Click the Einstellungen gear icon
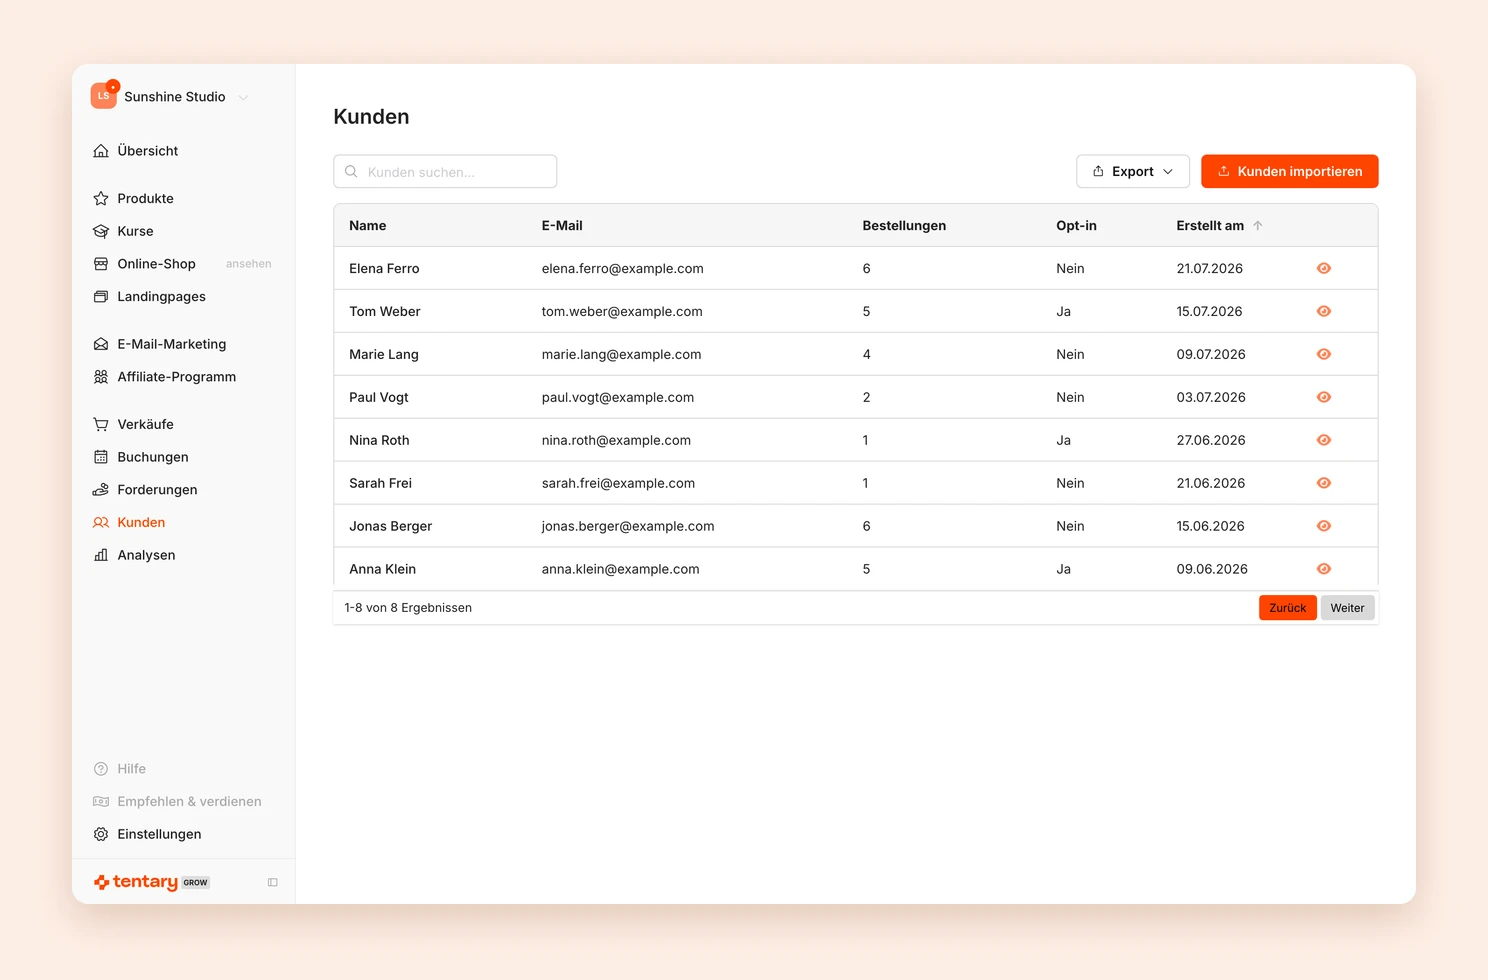 pyautogui.click(x=101, y=834)
